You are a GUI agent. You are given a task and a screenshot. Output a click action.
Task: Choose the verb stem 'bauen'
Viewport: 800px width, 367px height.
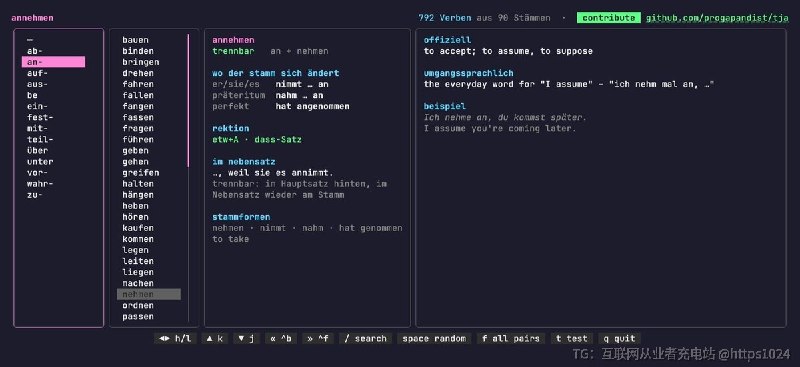pyautogui.click(x=135, y=40)
